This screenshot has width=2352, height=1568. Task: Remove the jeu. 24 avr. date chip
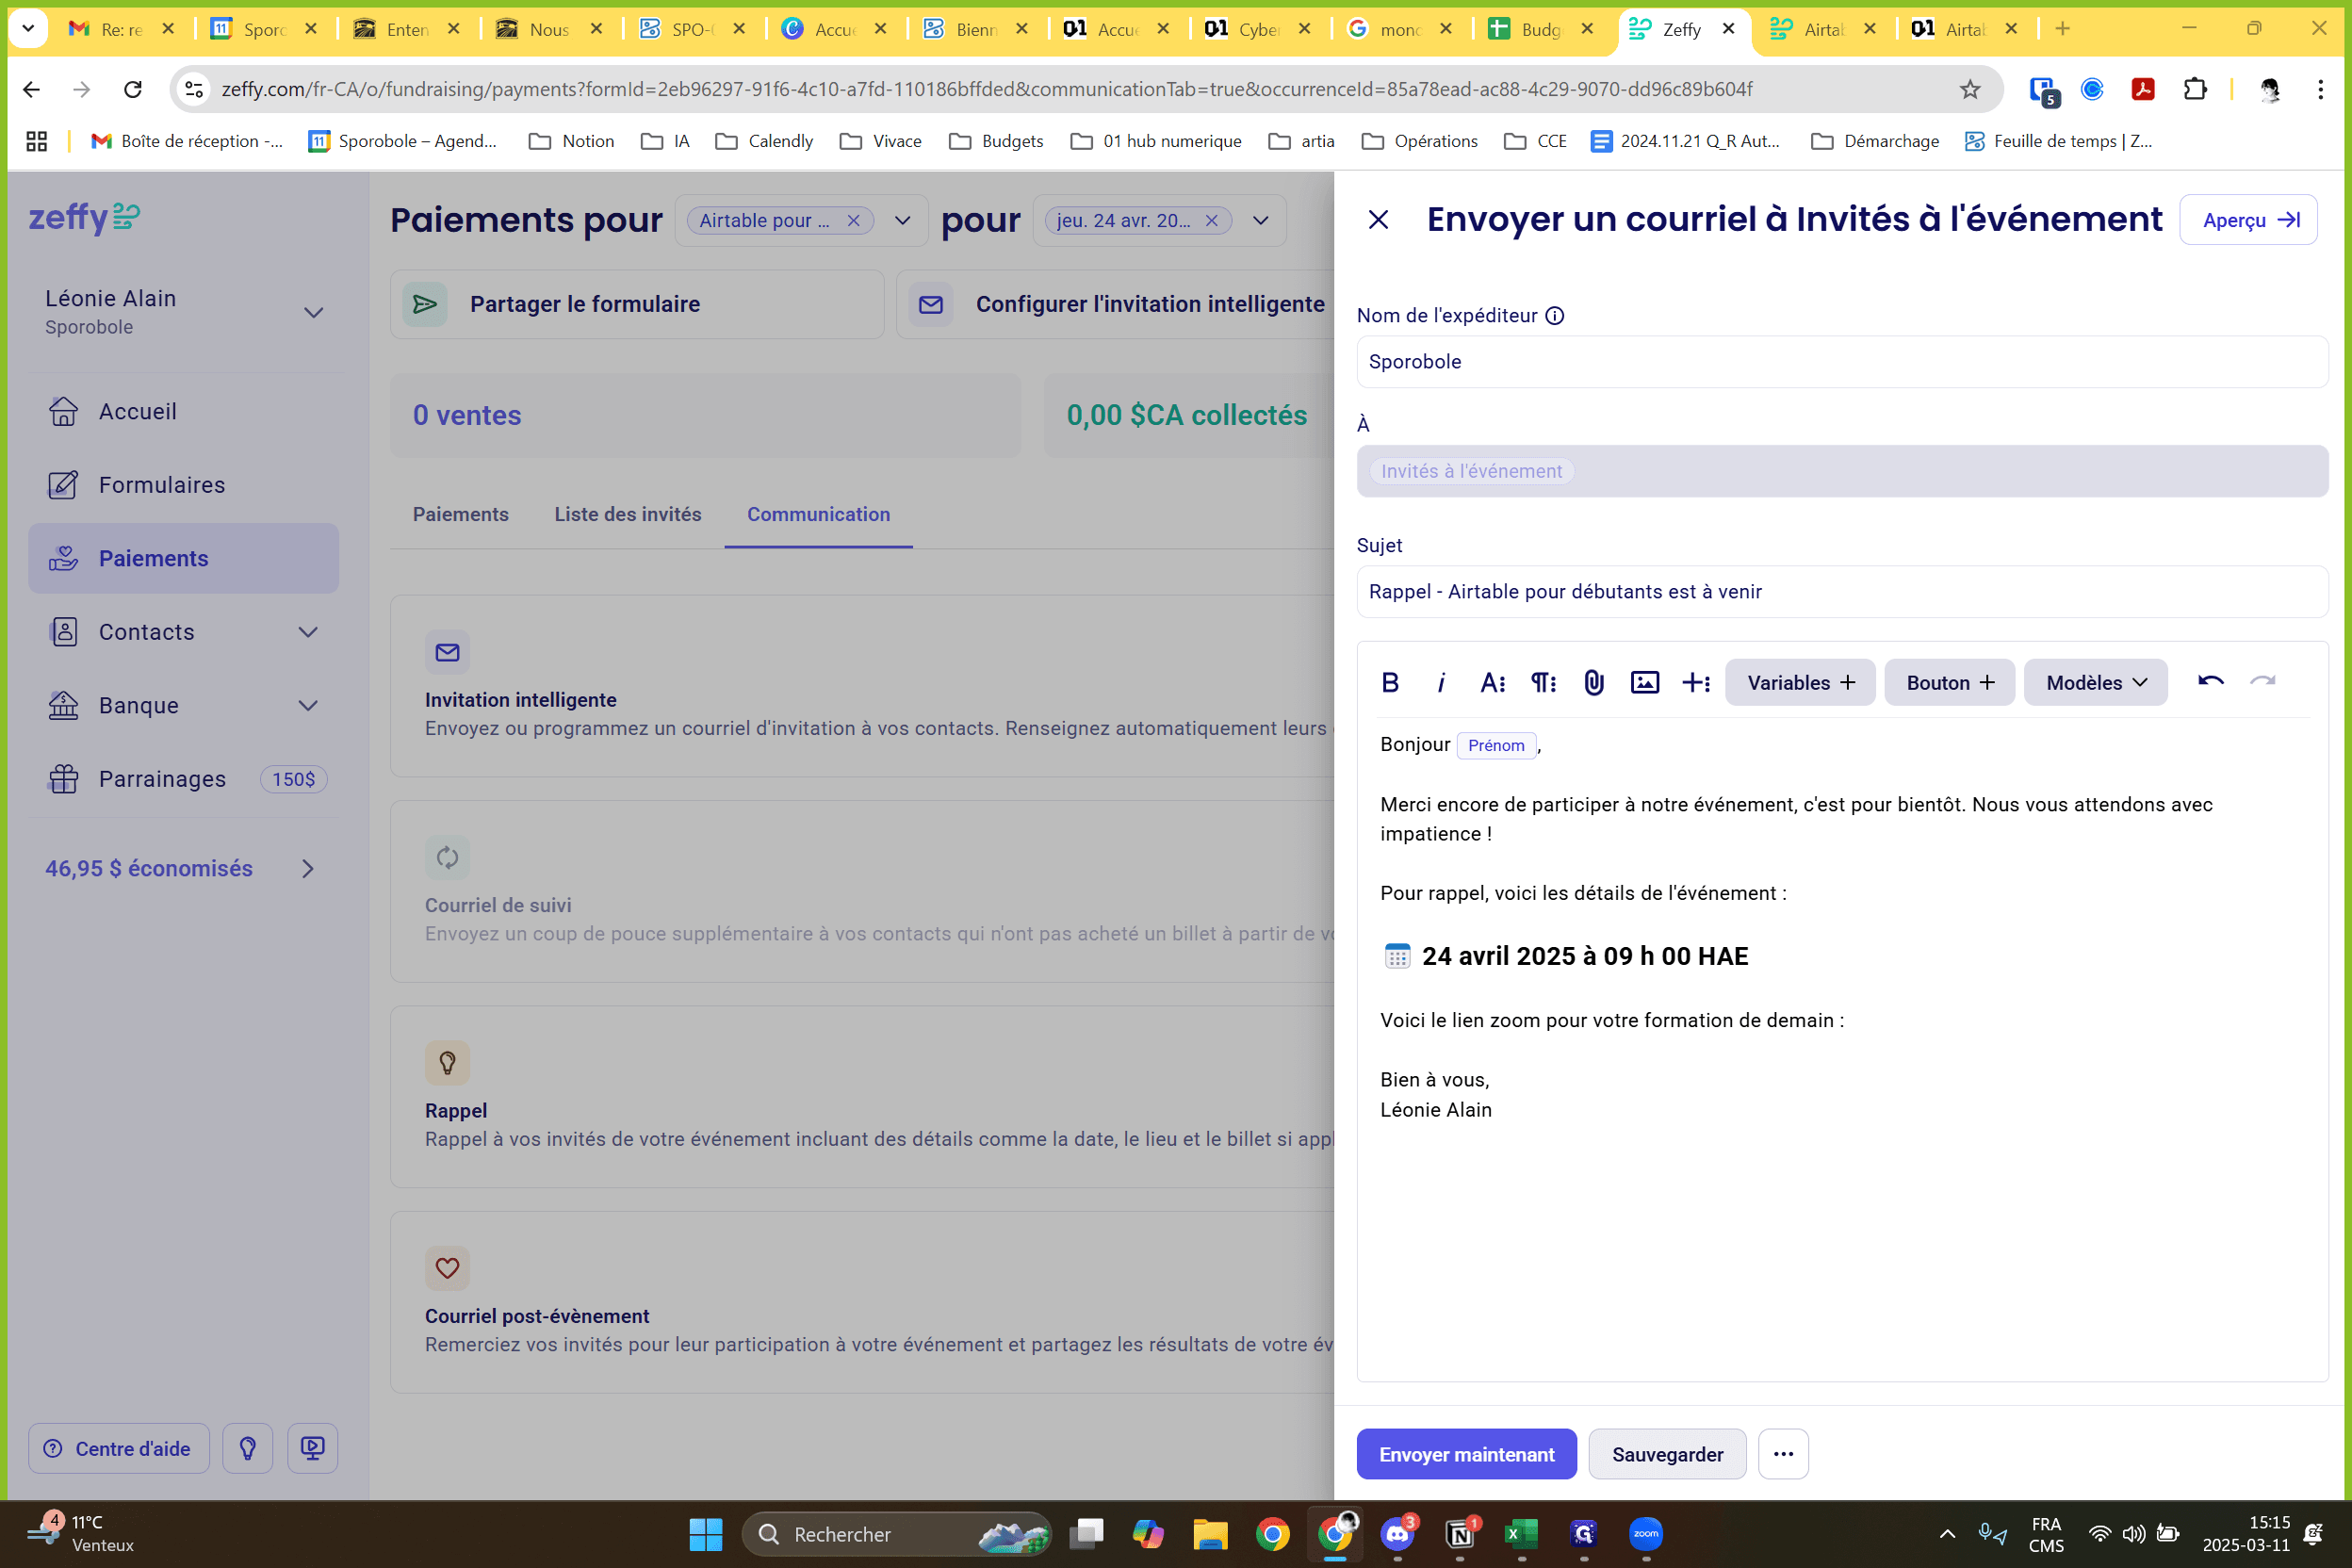[1211, 220]
